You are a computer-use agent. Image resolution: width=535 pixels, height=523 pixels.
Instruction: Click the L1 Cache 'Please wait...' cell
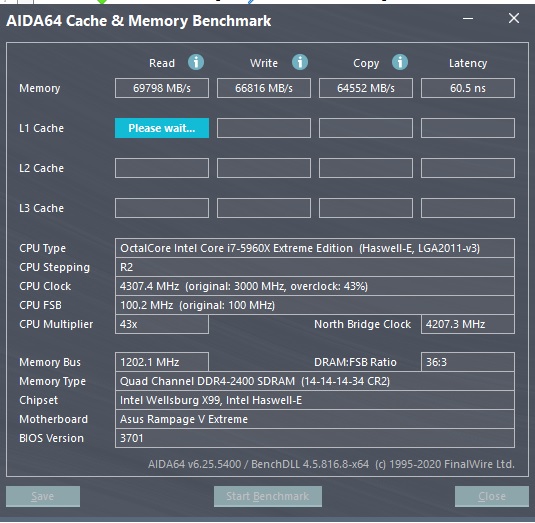162,128
